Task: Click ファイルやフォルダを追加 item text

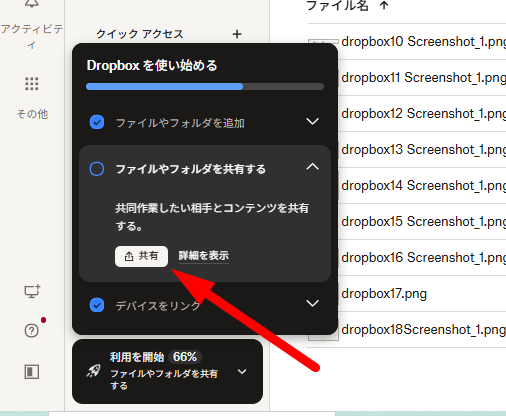Action: pyautogui.click(x=180, y=123)
